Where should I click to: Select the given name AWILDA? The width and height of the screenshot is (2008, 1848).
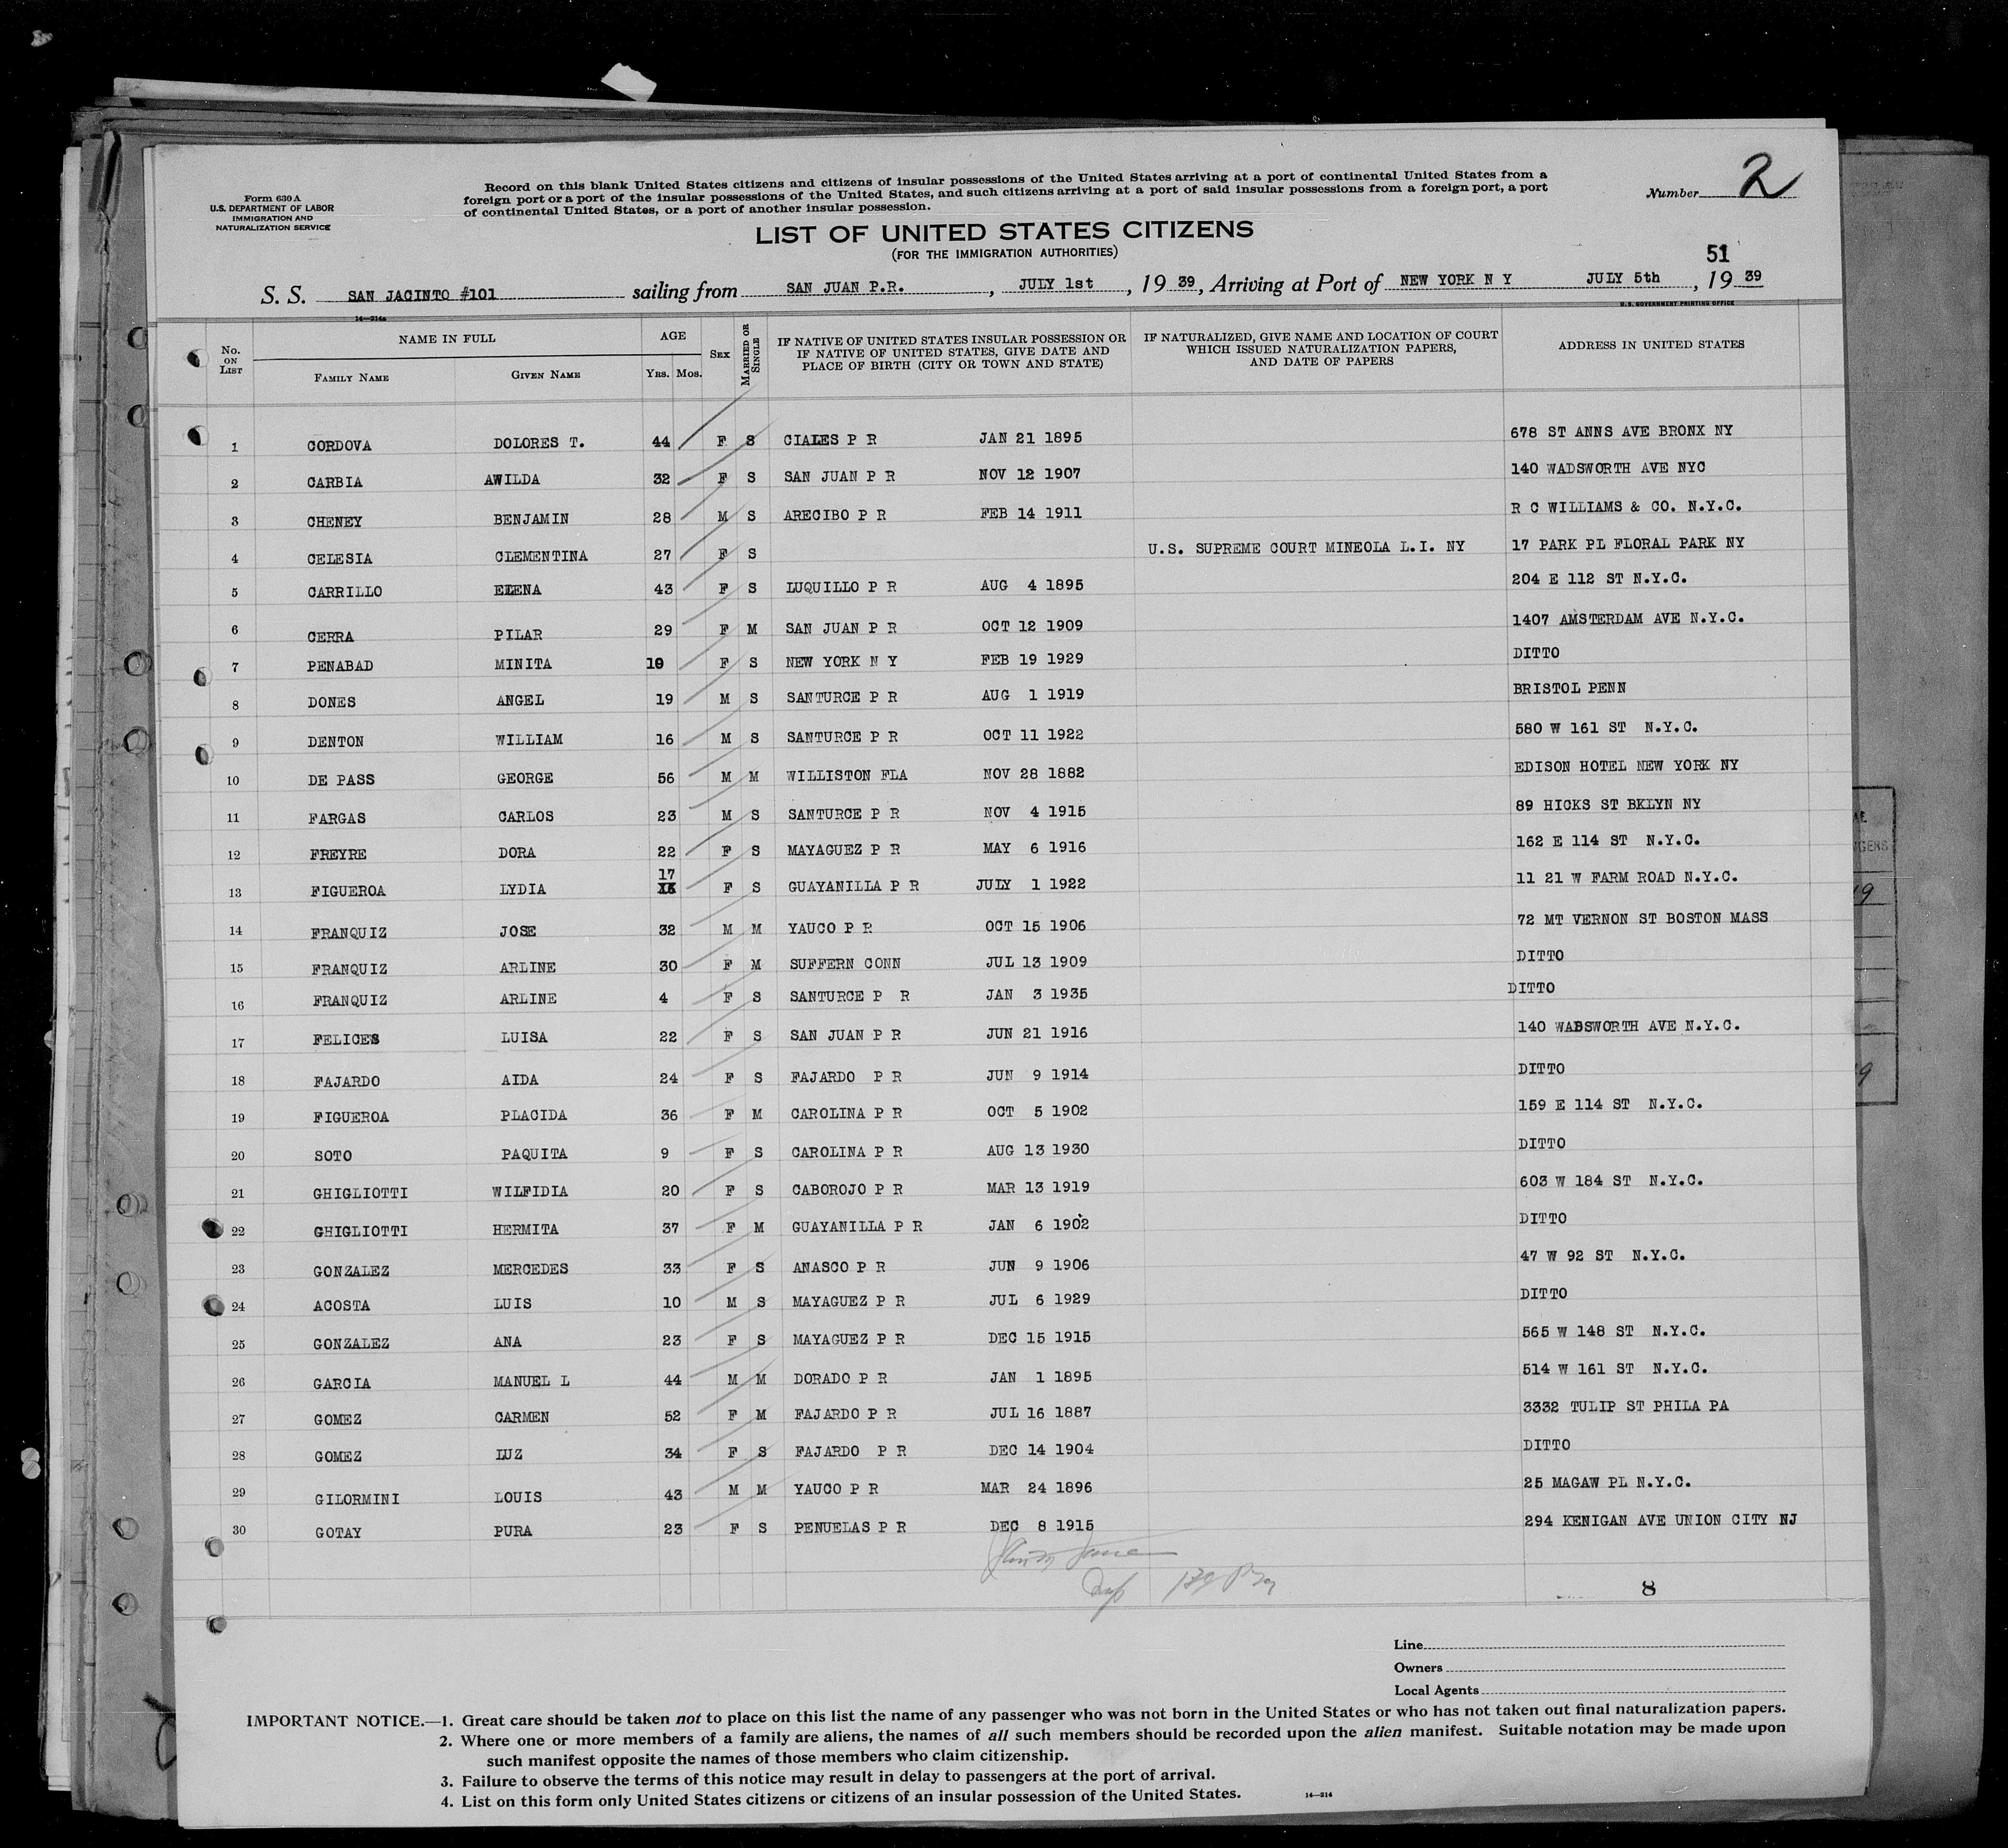pyautogui.click(x=511, y=479)
